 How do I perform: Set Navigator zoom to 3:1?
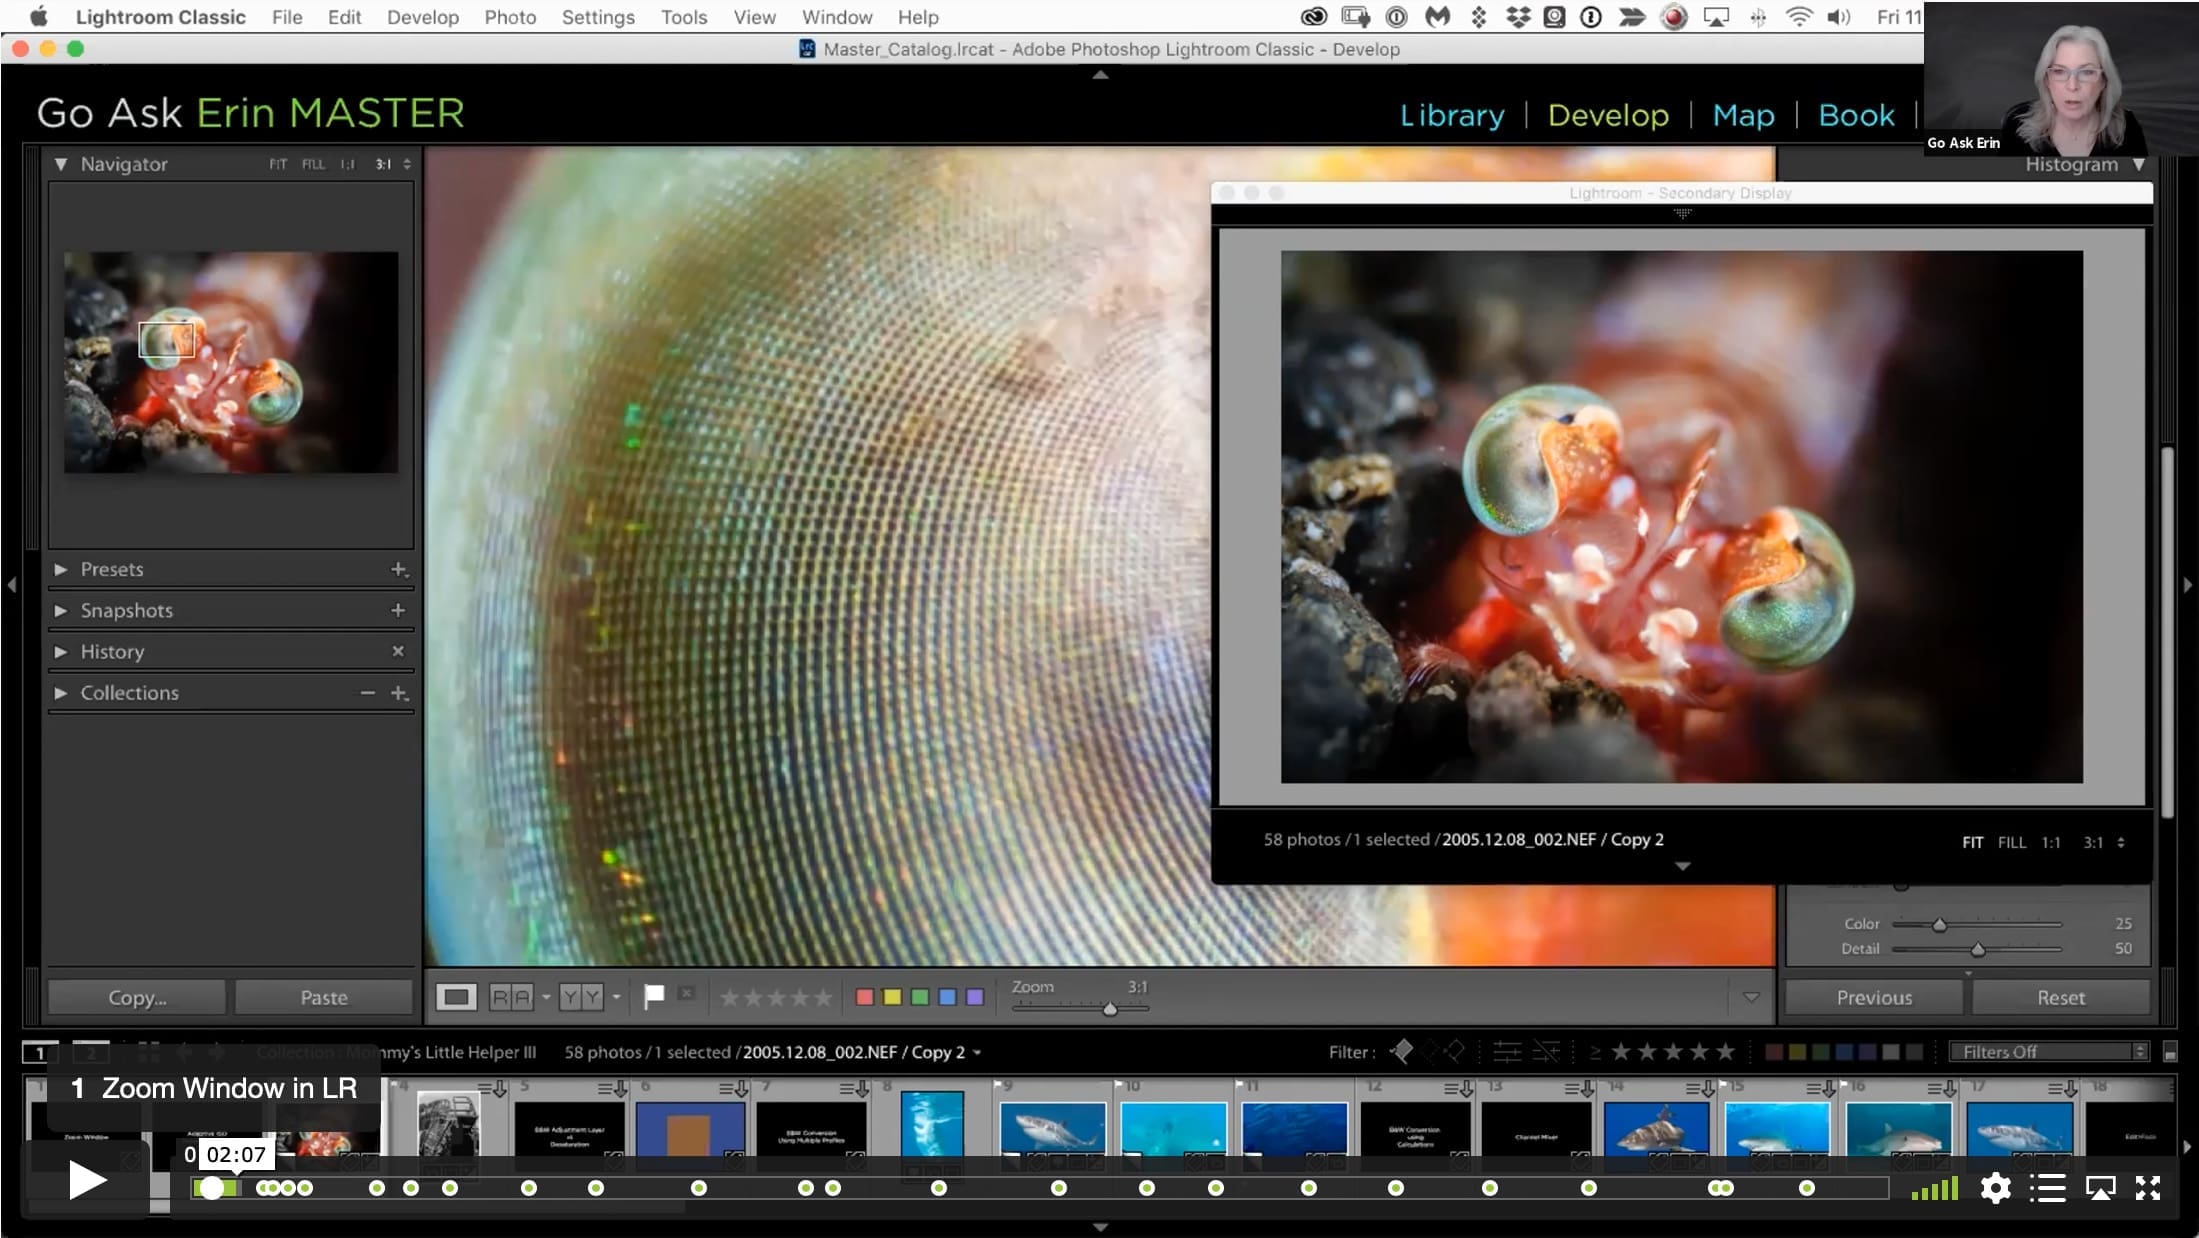[383, 164]
